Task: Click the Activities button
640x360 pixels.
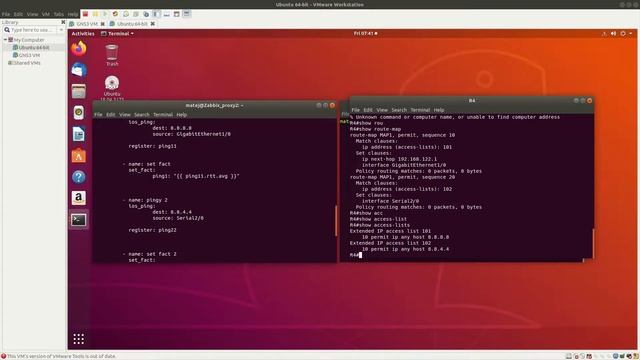Action: [x=83, y=33]
